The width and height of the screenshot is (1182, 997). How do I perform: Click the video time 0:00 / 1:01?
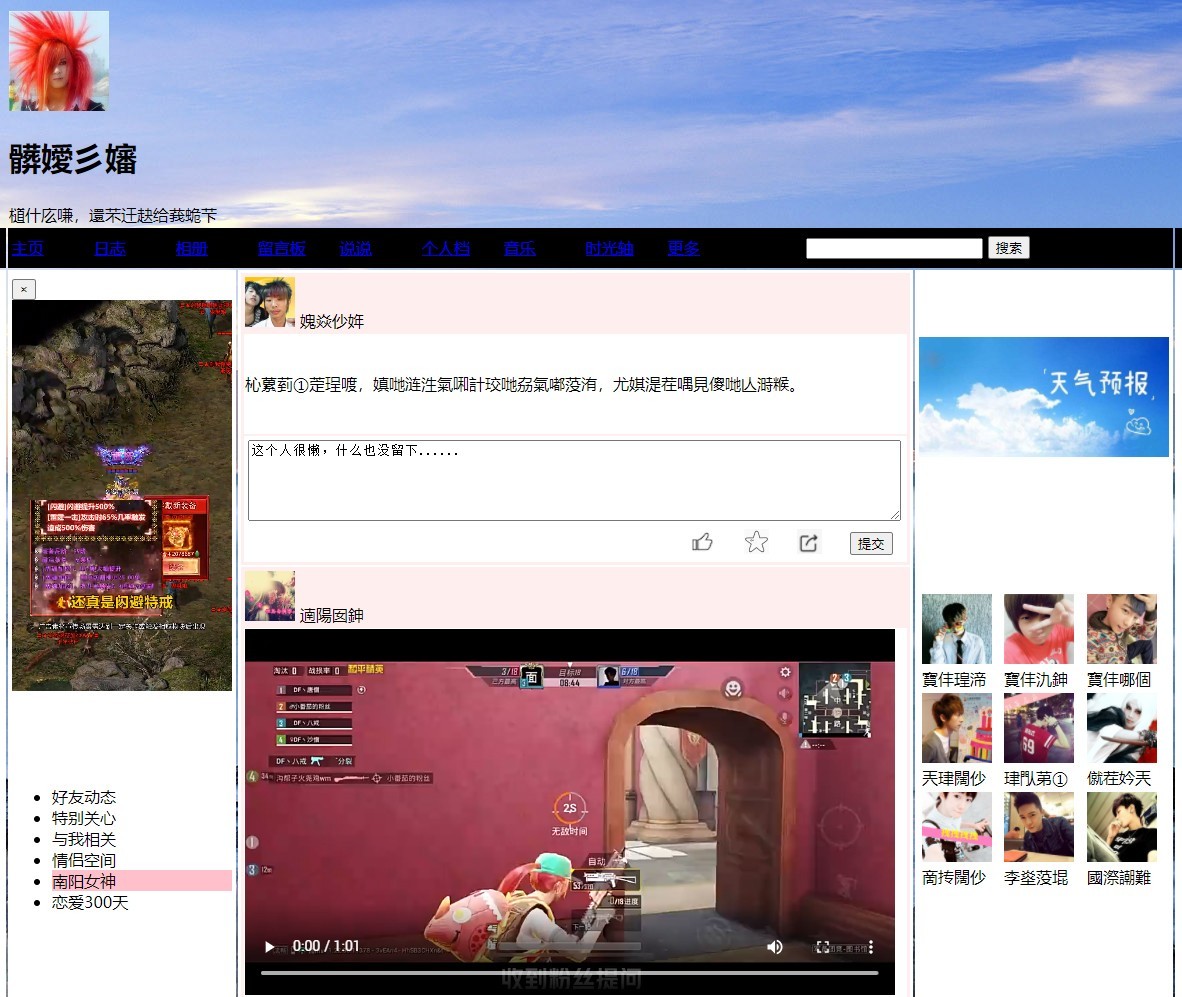326,946
